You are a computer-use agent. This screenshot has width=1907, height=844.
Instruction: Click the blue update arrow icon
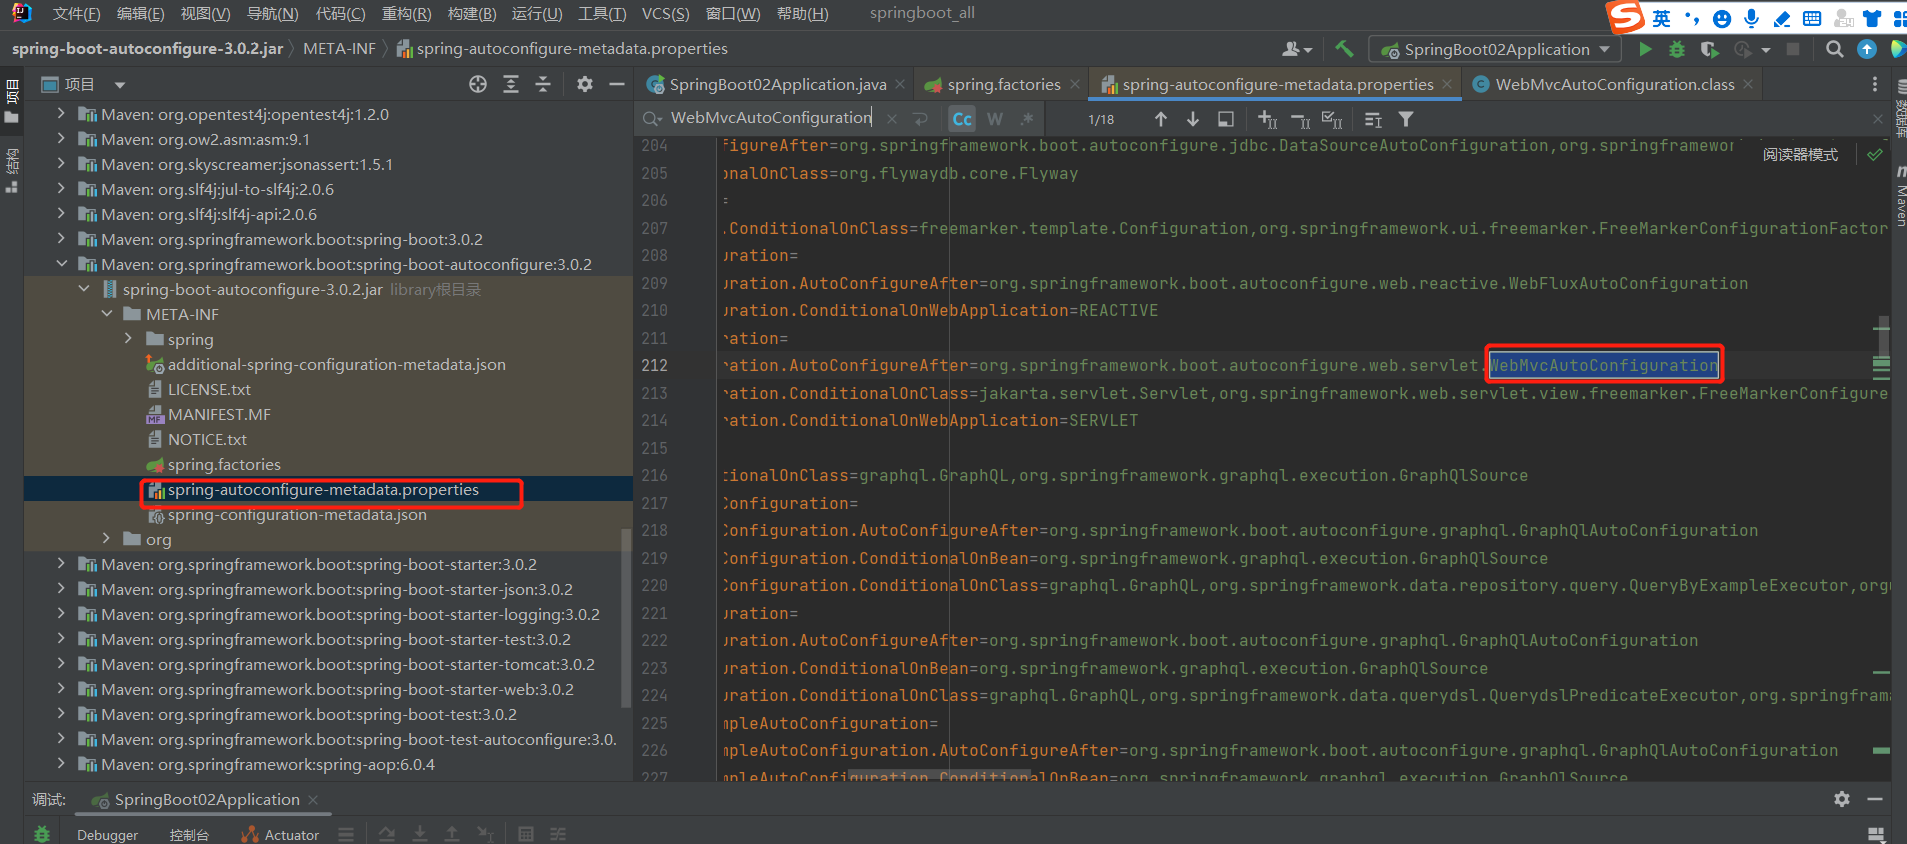click(x=1866, y=49)
